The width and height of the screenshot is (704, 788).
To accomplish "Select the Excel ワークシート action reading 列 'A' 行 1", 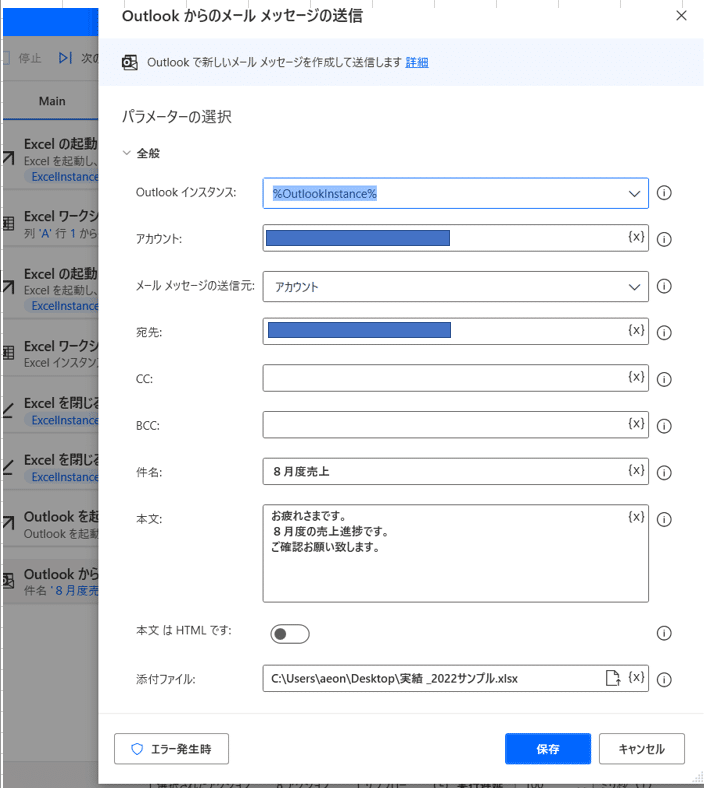I will [x=51, y=225].
